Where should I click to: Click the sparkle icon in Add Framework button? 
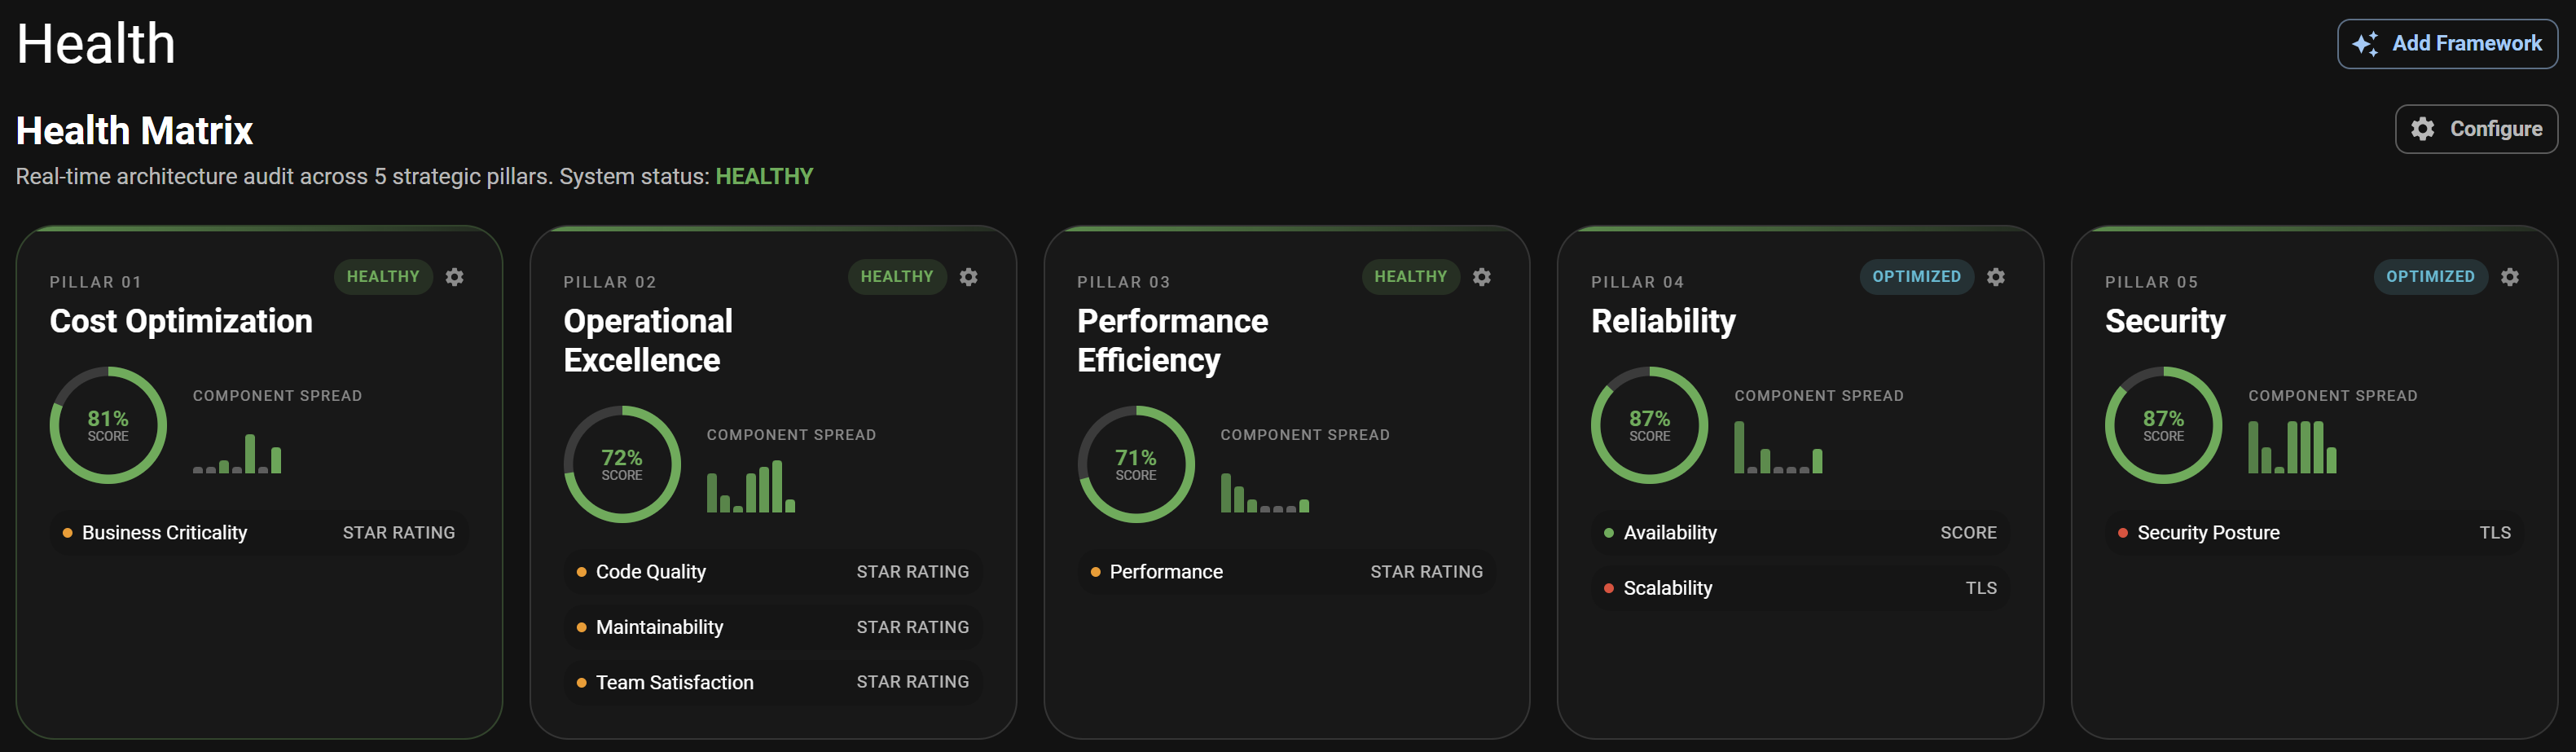2363,43
